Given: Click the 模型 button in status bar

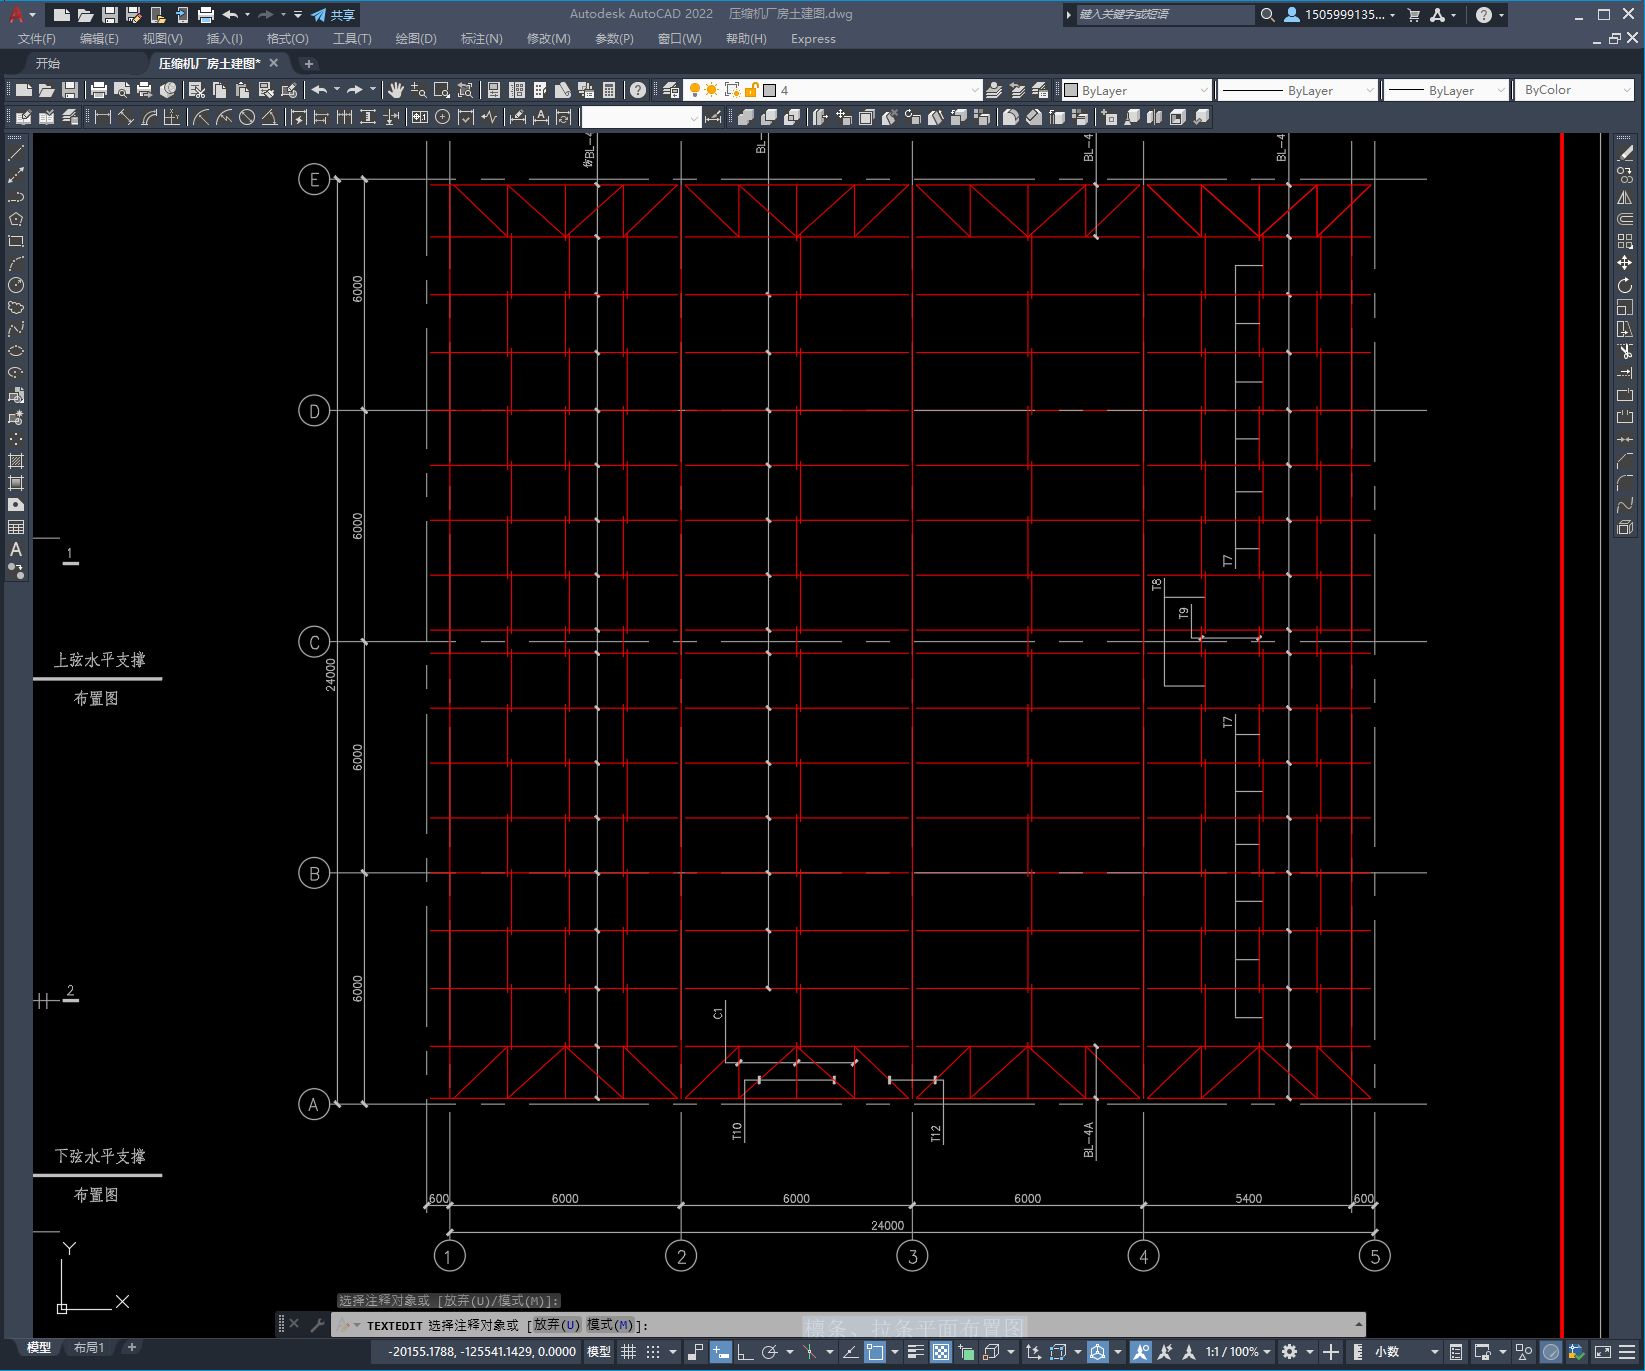Looking at the screenshot, I should click(x=599, y=1352).
